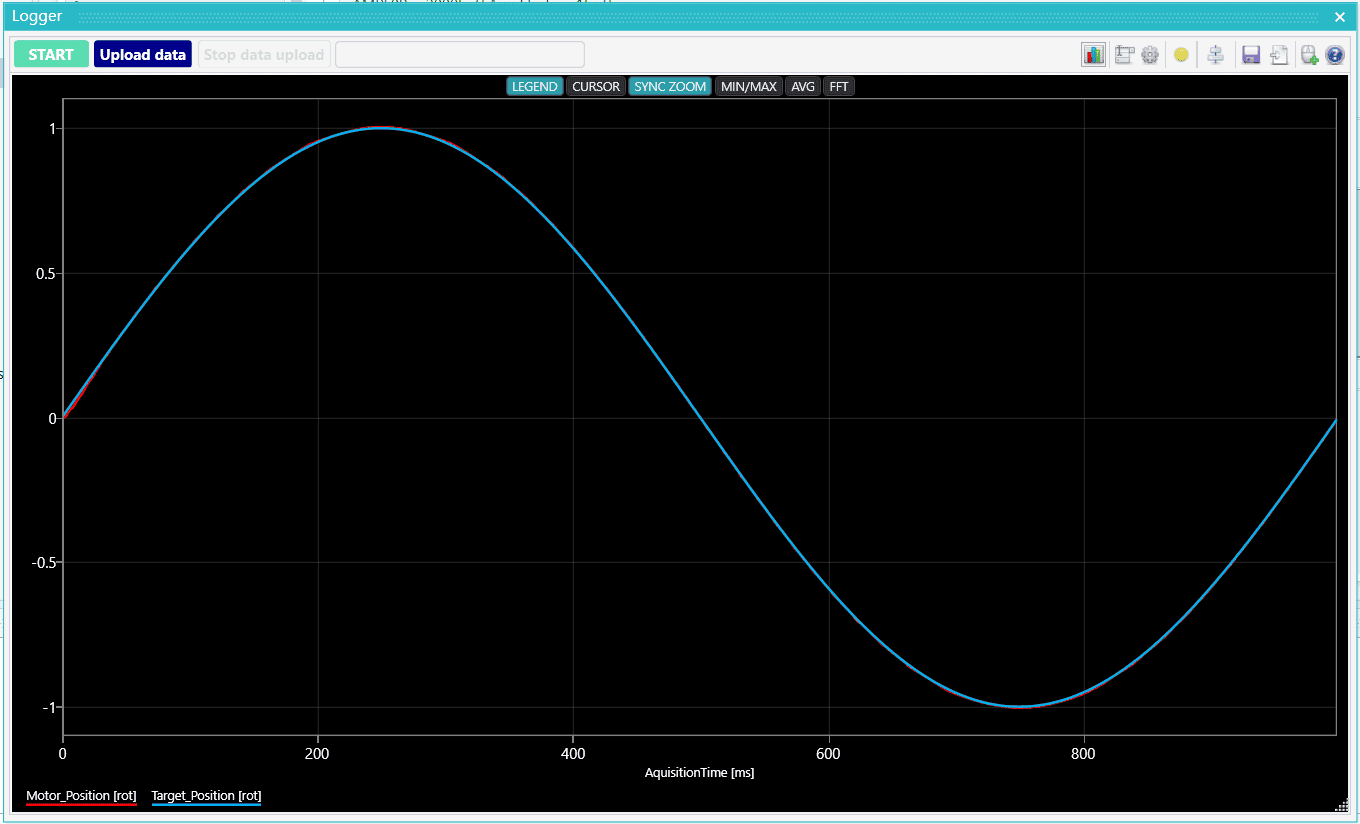This screenshot has width=1360, height=824.
Task: Close the Logger window
Action: pyautogui.click(x=1340, y=16)
